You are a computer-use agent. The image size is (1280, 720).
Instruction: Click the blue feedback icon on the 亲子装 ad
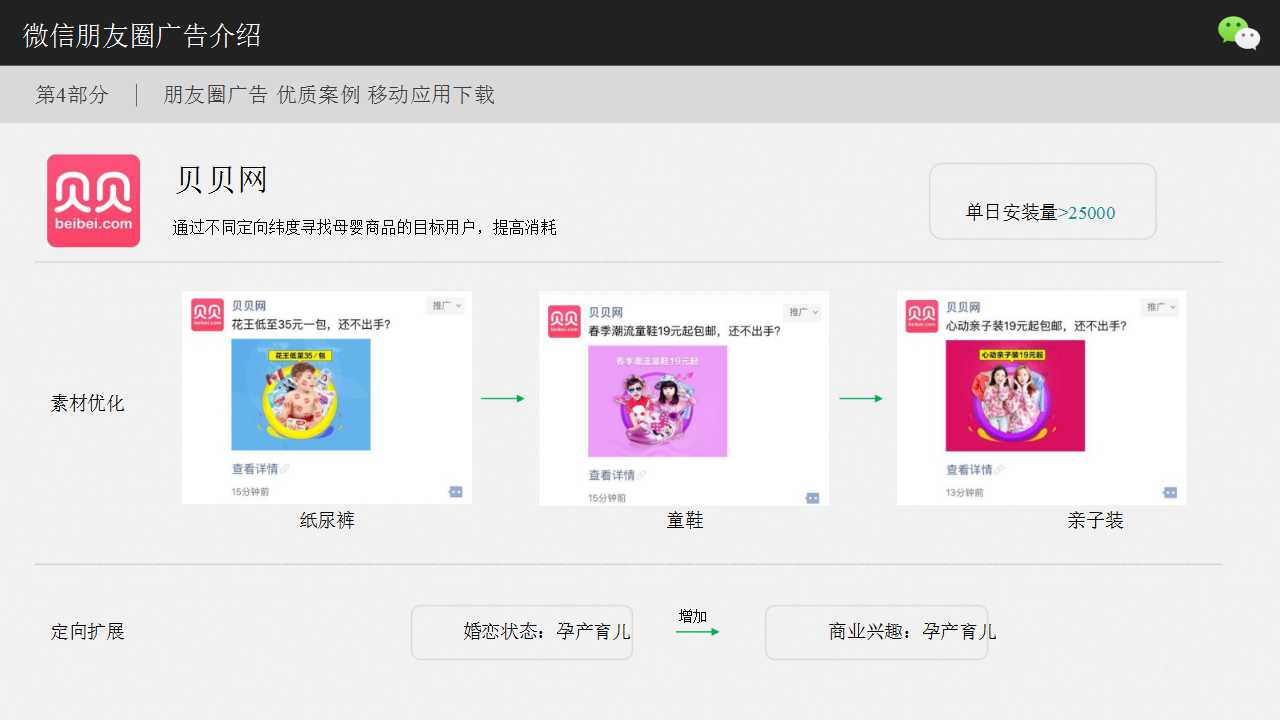click(x=1169, y=491)
